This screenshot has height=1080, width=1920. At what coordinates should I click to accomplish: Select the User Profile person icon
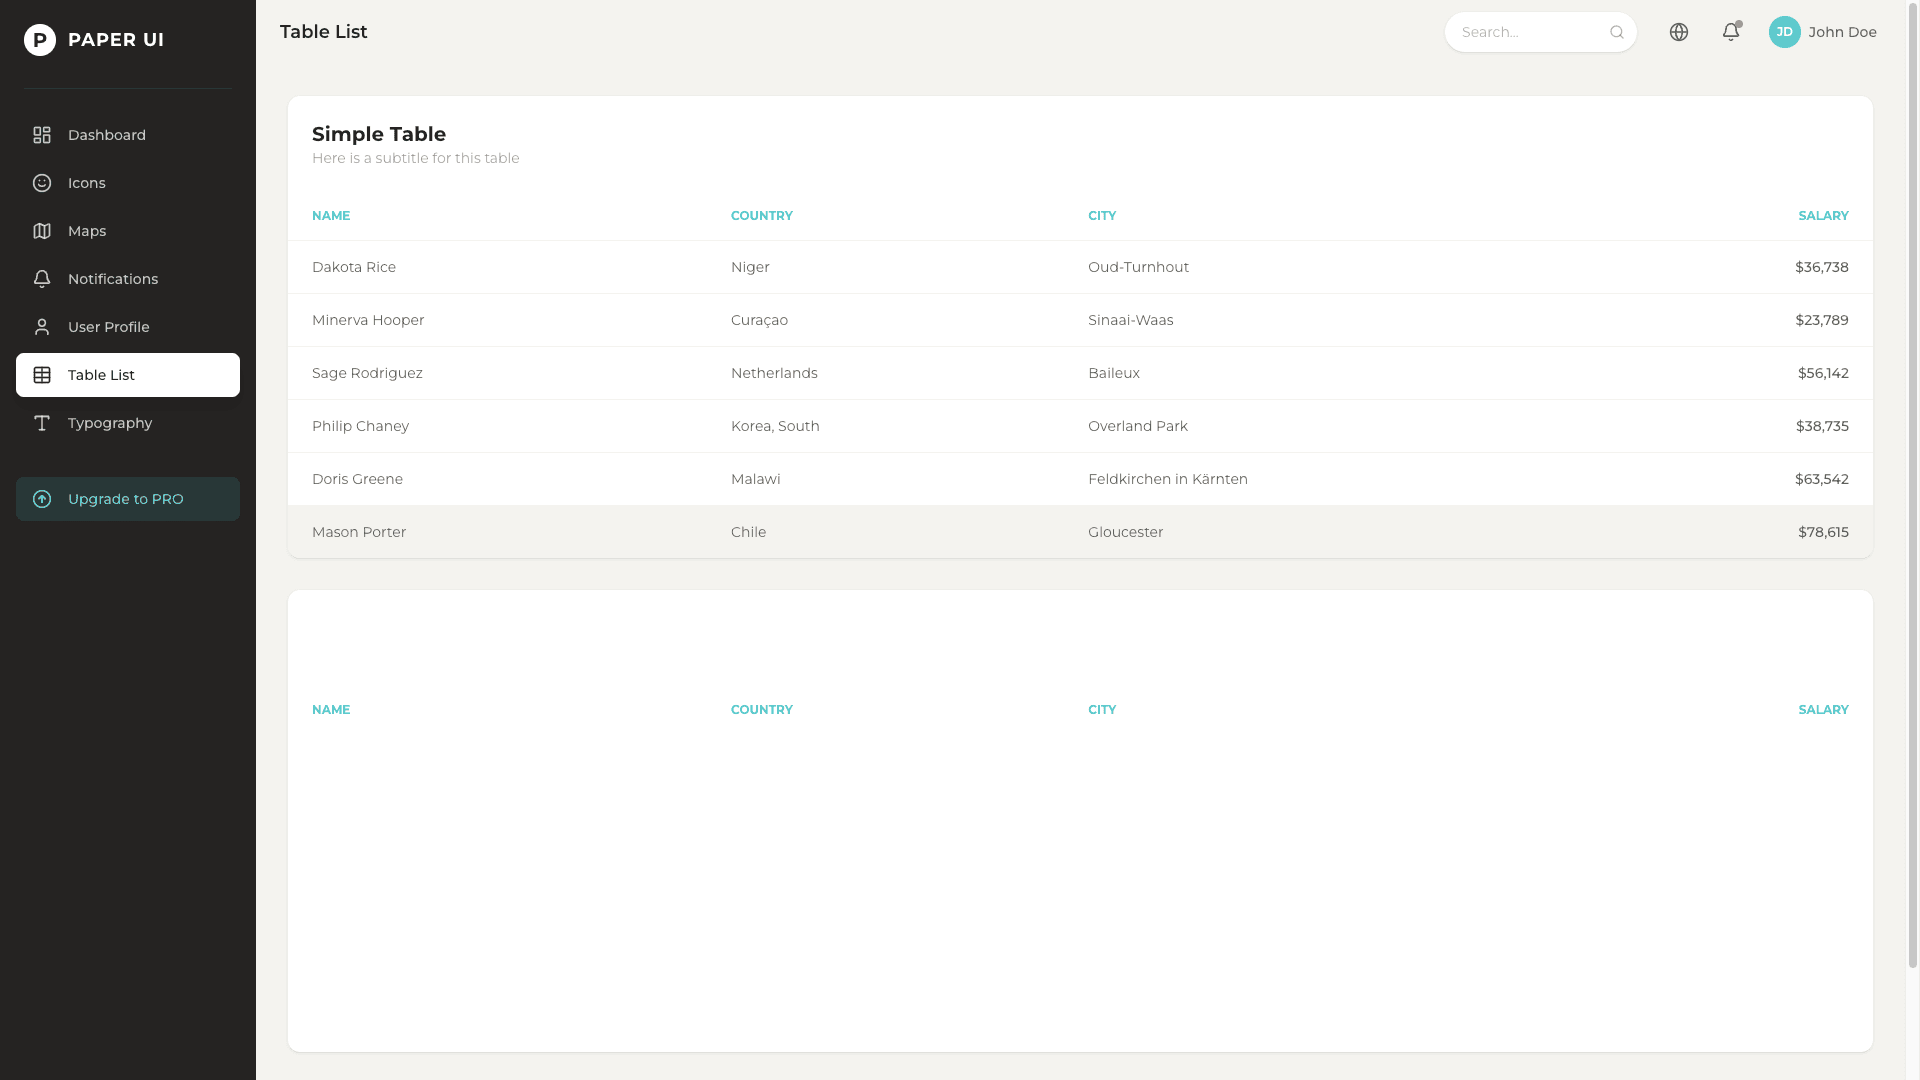coord(41,327)
